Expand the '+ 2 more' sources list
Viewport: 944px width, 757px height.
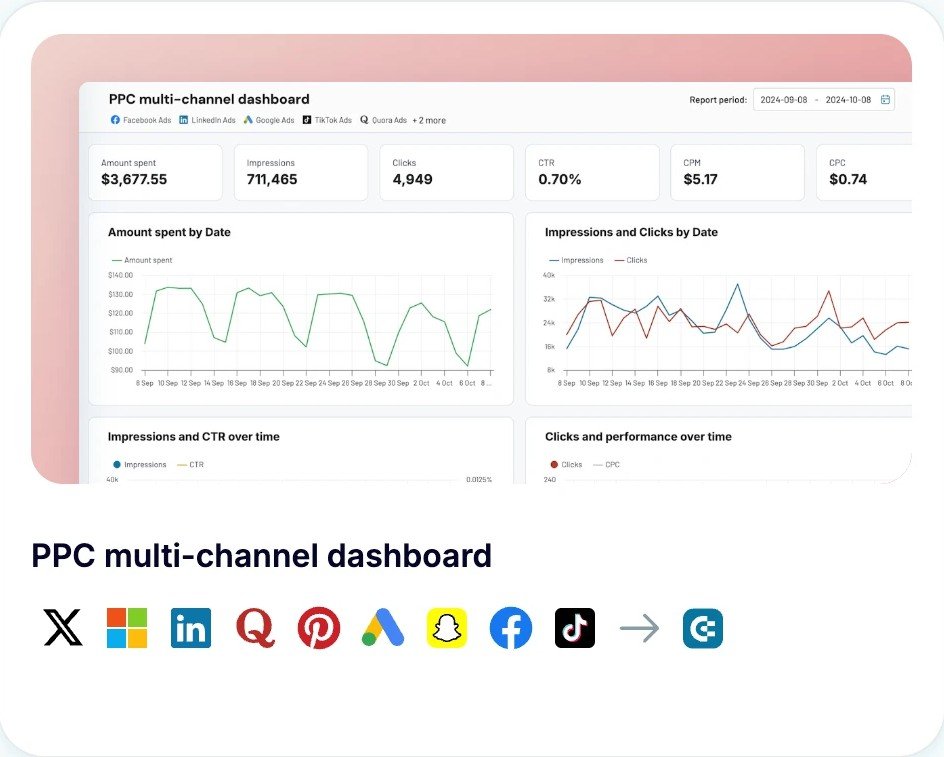(x=428, y=120)
